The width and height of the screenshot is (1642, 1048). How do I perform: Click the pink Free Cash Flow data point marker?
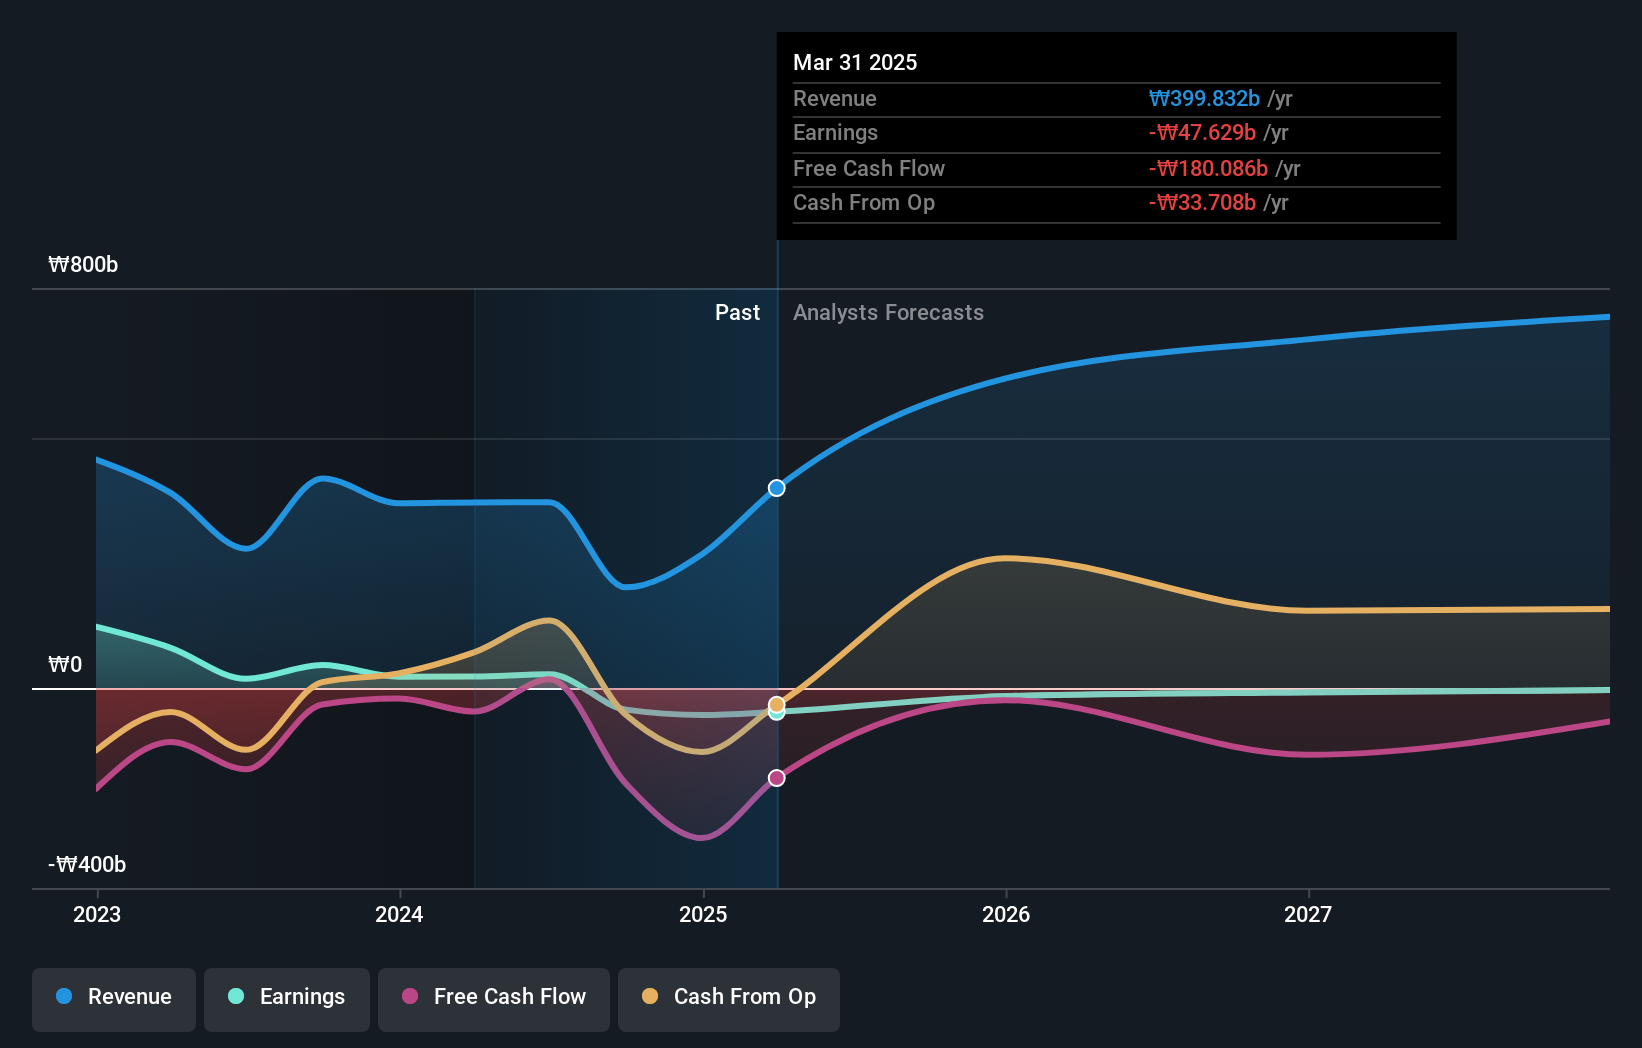(x=777, y=778)
